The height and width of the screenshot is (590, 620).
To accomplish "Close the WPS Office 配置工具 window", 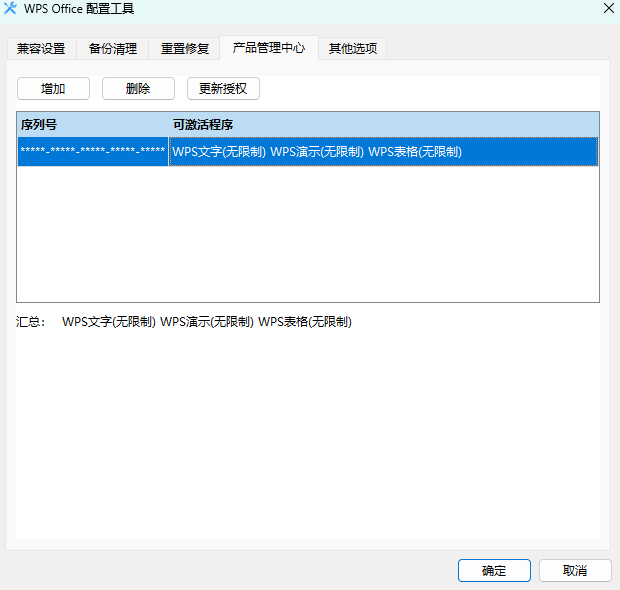I will (609, 8).
